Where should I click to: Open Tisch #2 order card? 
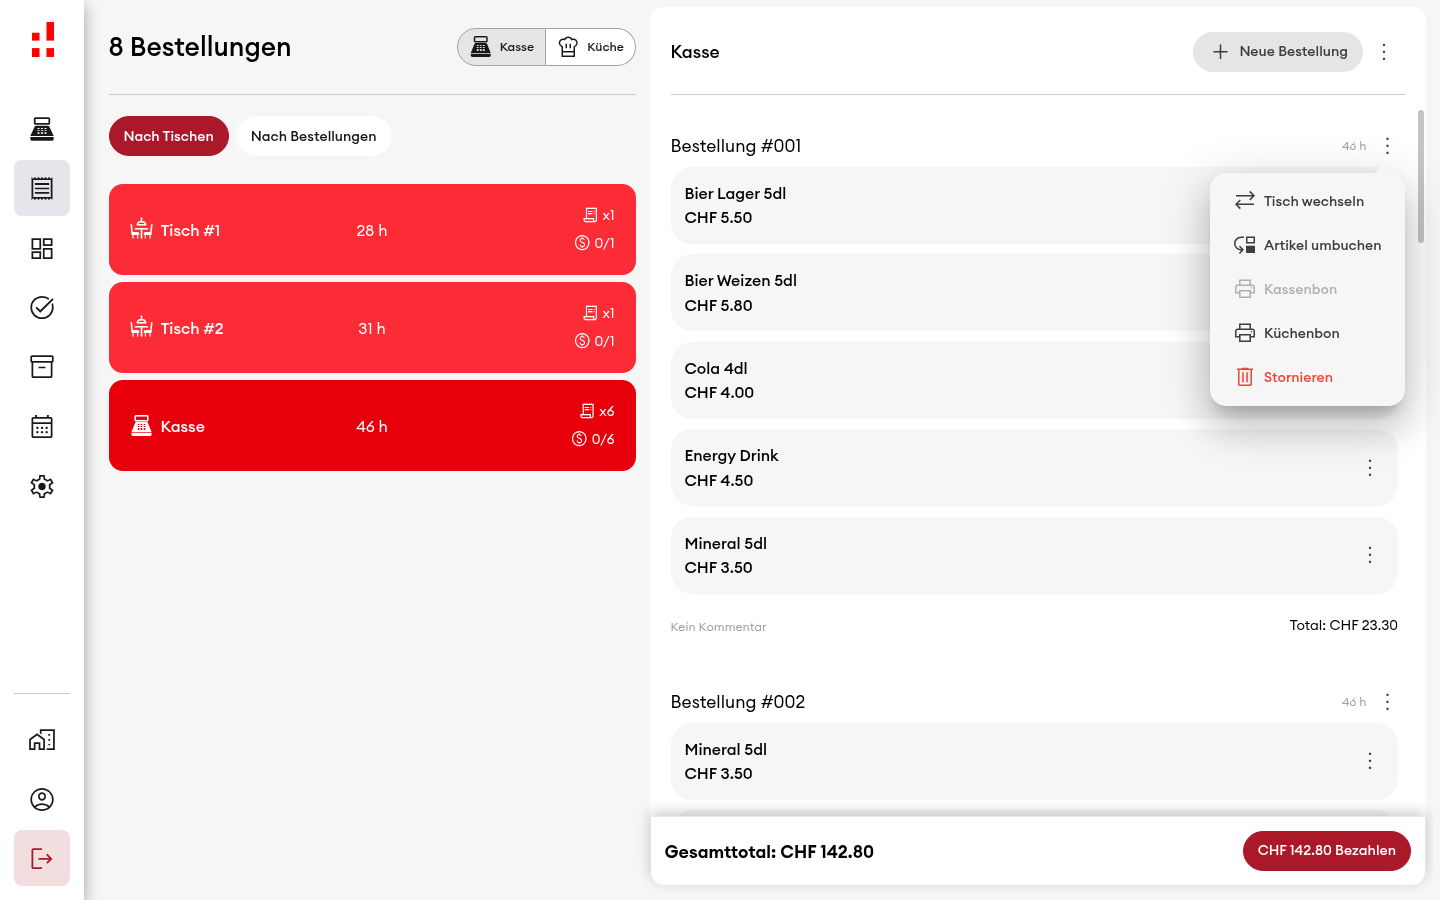tap(372, 327)
